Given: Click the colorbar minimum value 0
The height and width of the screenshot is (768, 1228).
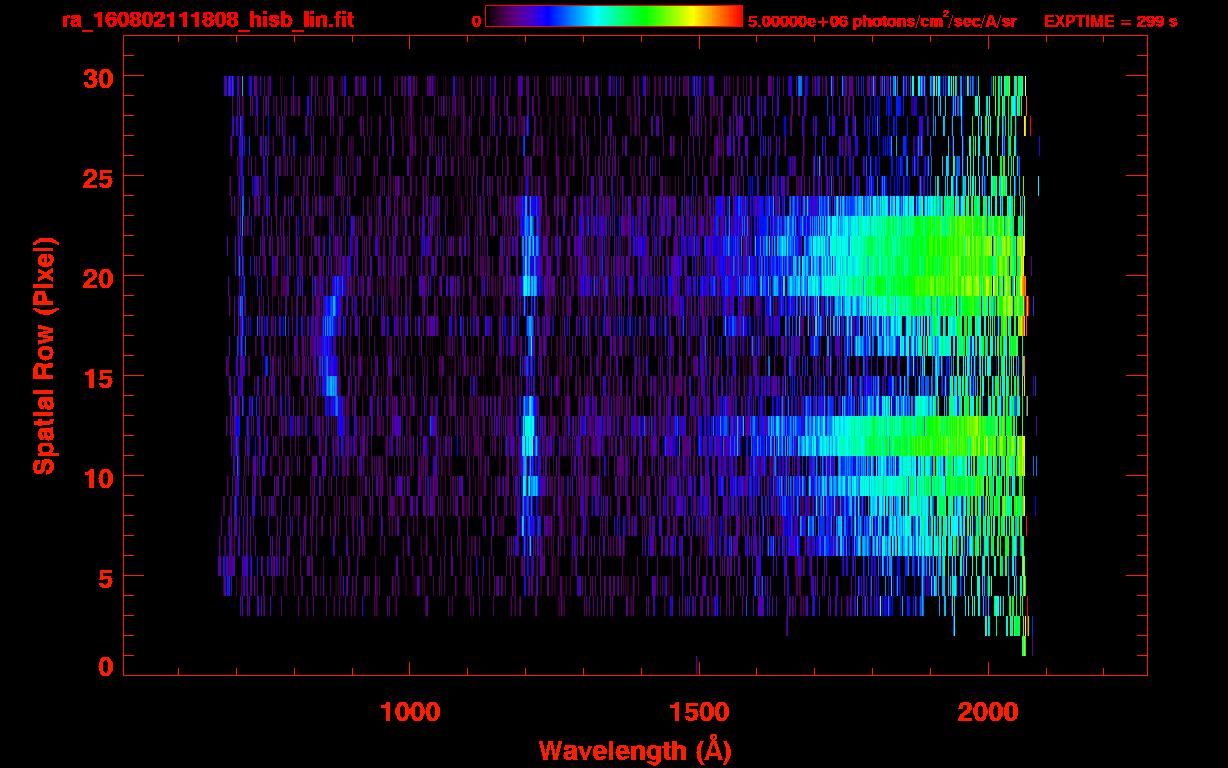Looking at the screenshot, I should click(476, 21).
